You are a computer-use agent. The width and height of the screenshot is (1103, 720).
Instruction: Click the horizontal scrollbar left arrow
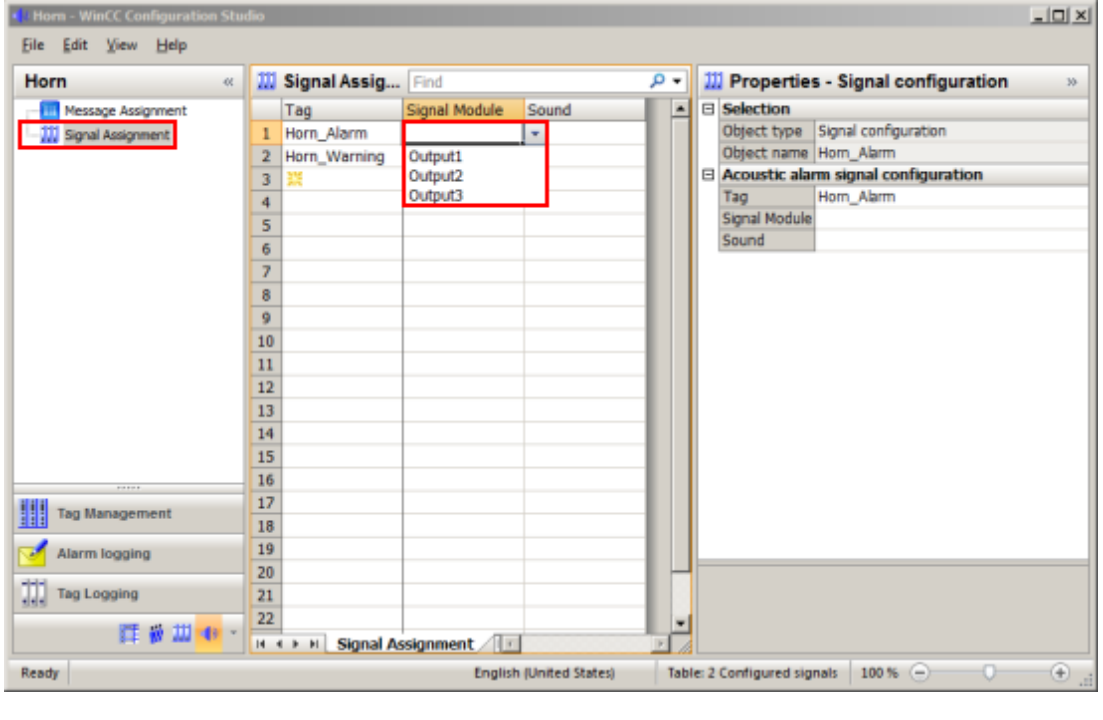coord(510,643)
